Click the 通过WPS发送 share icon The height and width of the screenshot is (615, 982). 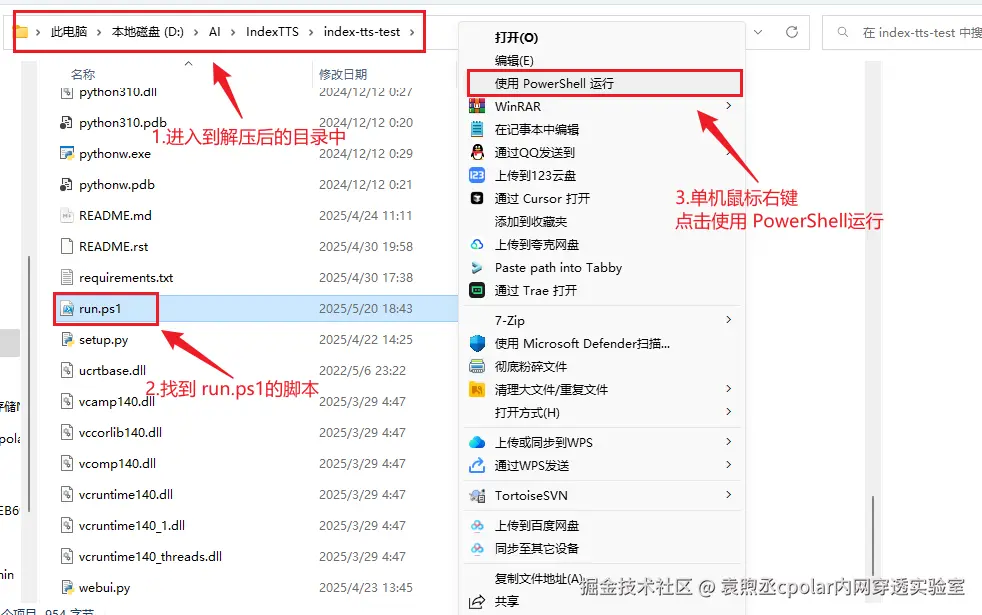(477, 465)
